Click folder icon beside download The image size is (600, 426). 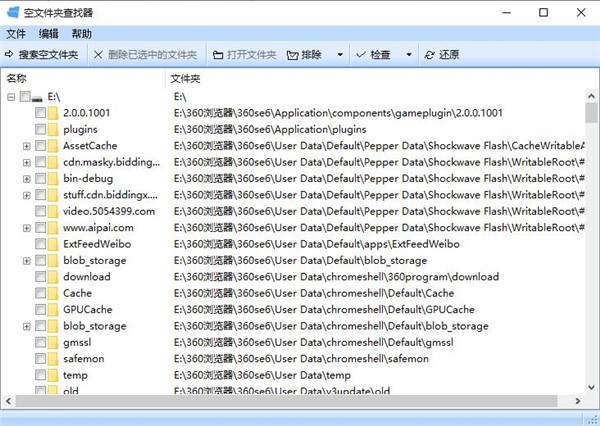pyautogui.click(x=53, y=277)
